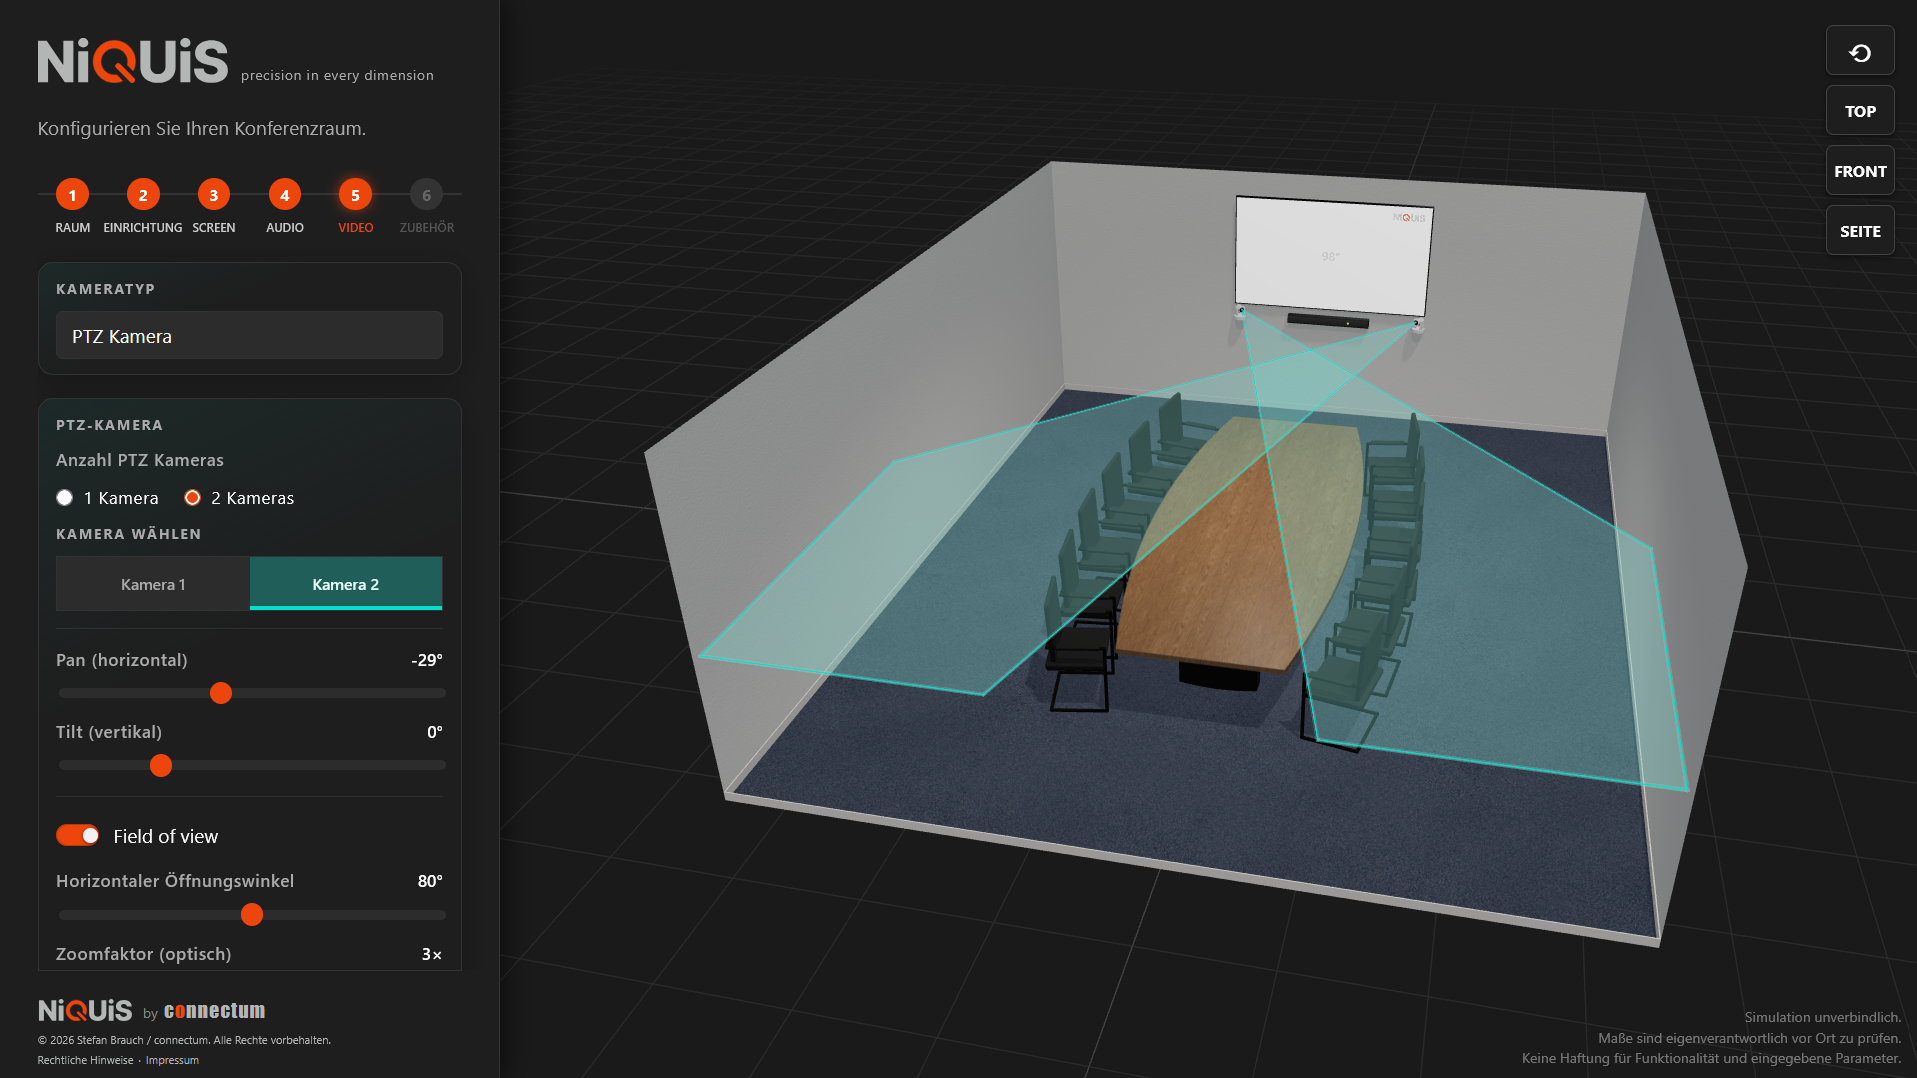Toggle the Field of view switch
1917x1078 pixels.
[78, 835]
